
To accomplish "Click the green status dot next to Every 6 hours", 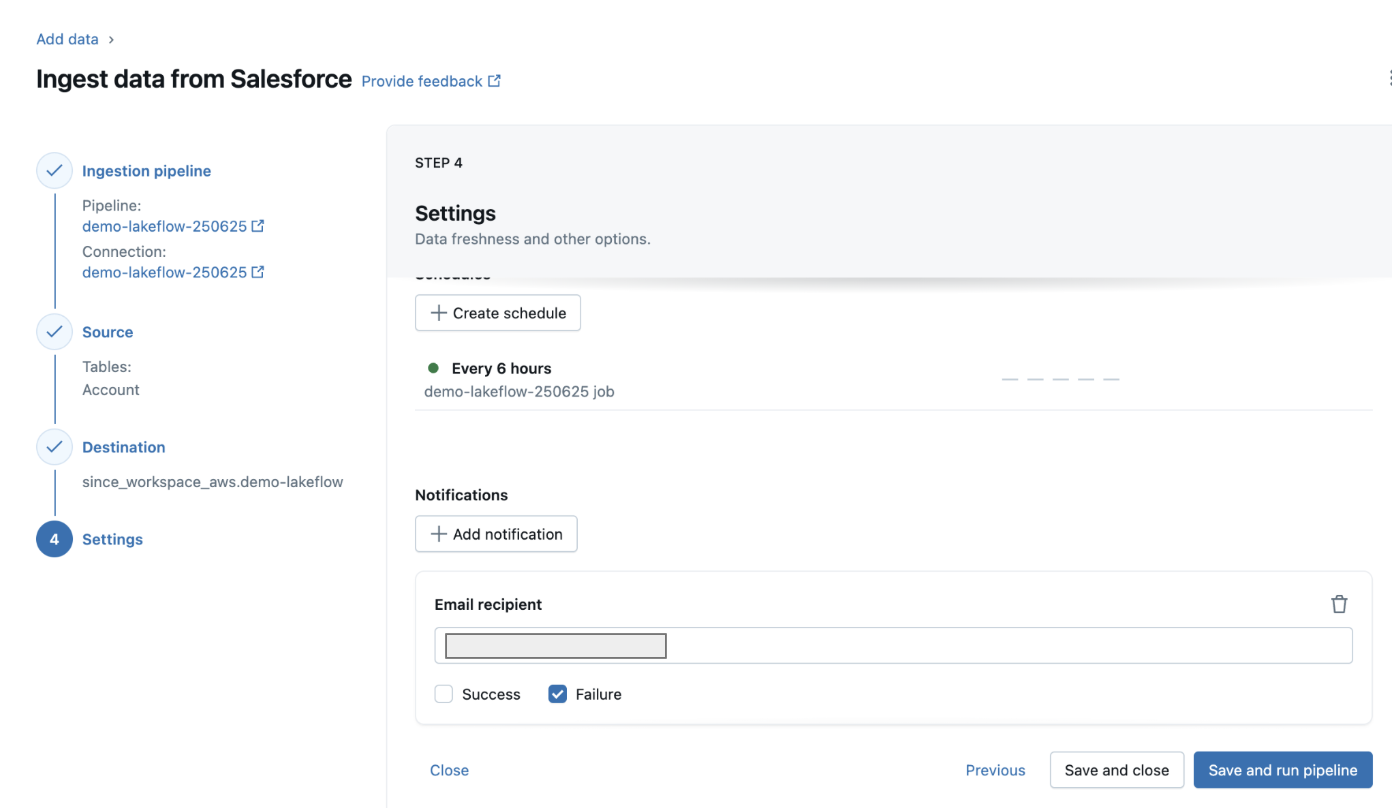I will 432,368.
